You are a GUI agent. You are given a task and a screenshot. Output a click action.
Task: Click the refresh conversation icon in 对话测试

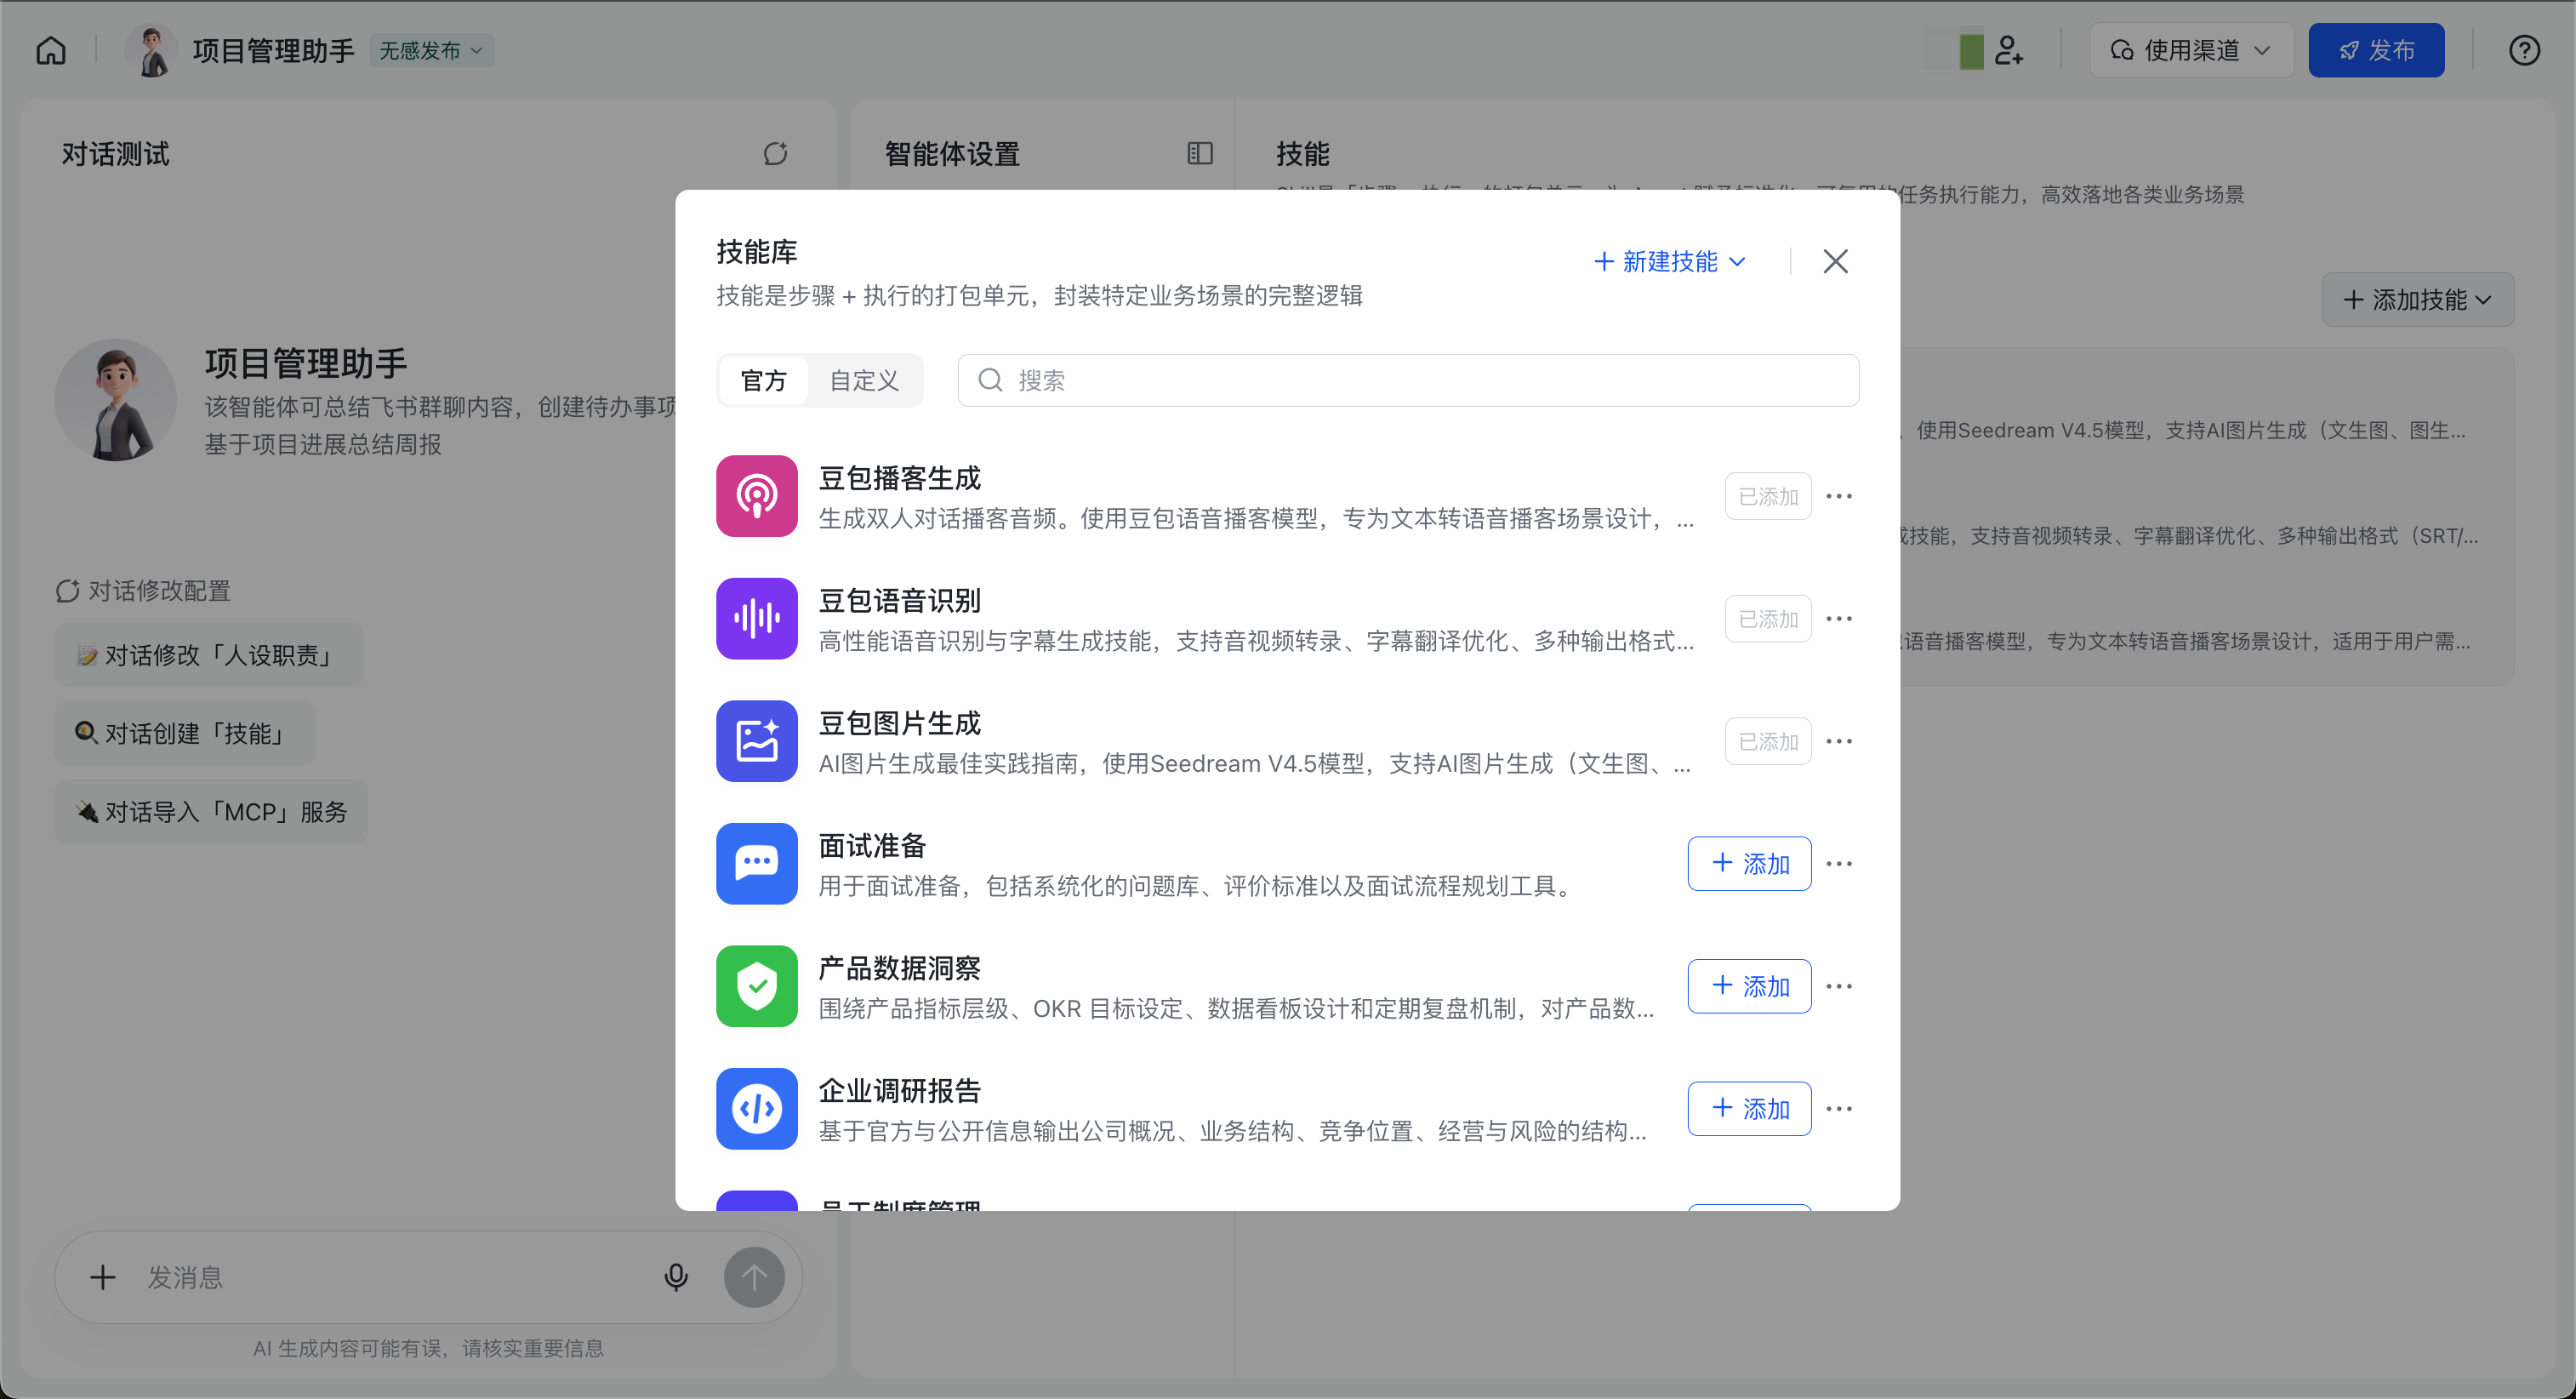click(x=775, y=153)
